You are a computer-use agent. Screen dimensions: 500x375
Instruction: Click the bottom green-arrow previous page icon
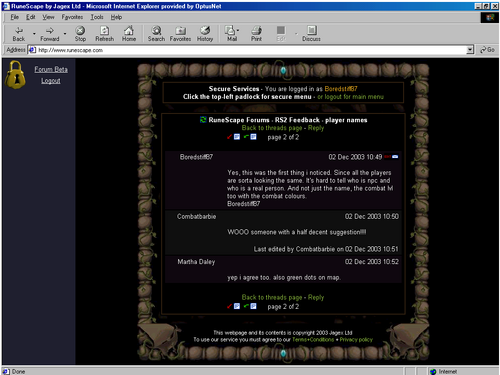[250, 306]
